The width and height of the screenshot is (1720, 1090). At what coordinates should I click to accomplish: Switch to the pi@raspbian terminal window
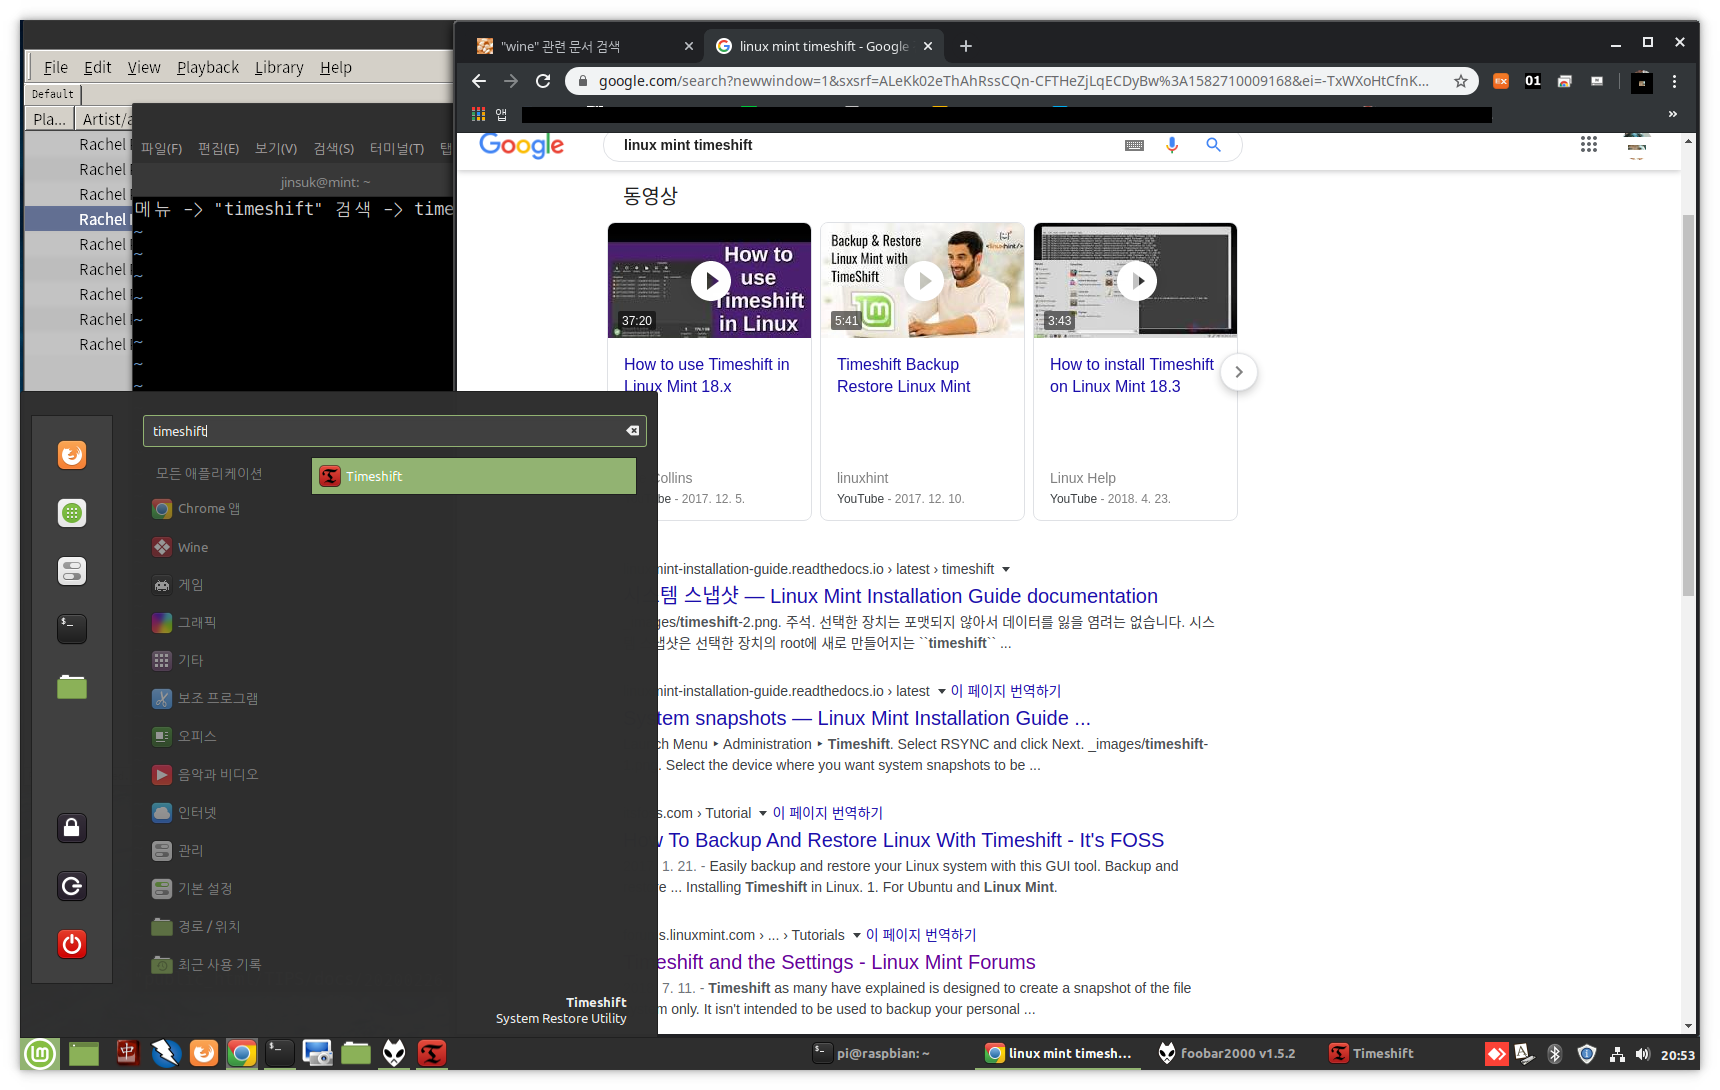click(872, 1053)
